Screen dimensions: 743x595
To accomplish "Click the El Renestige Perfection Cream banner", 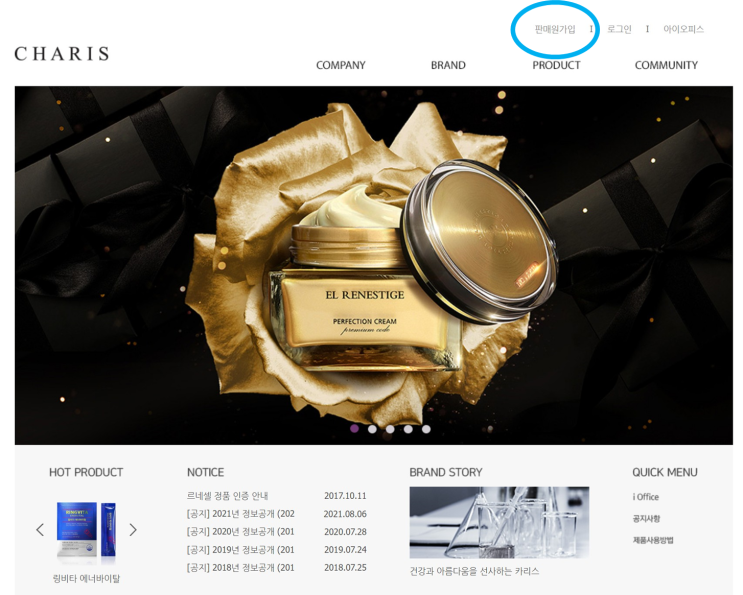I will pos(373,265).
